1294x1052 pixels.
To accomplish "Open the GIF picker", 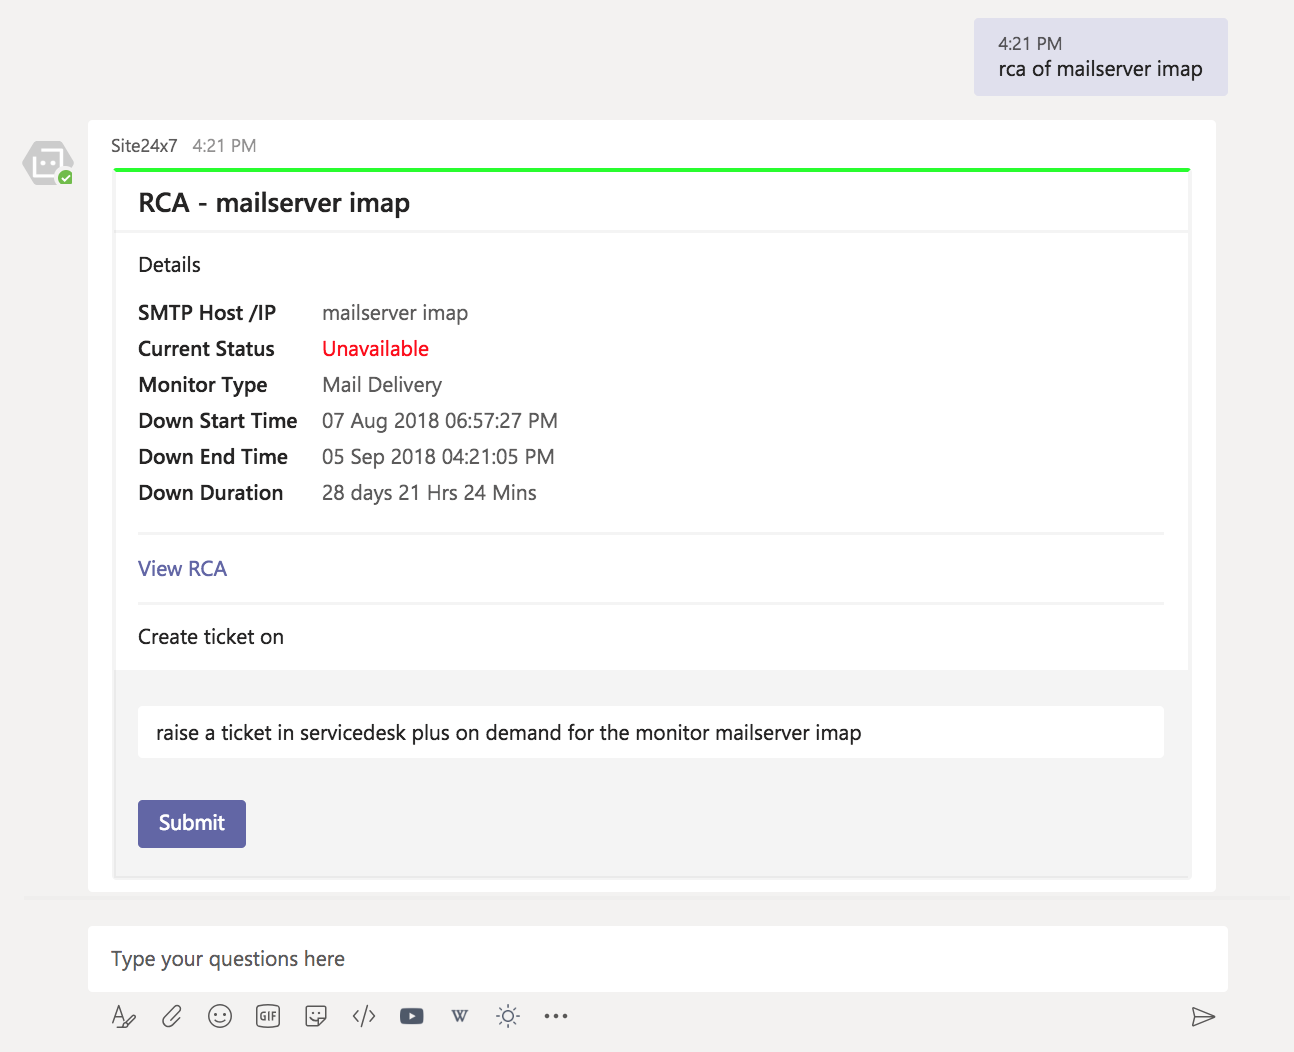I will [268, 1016].
